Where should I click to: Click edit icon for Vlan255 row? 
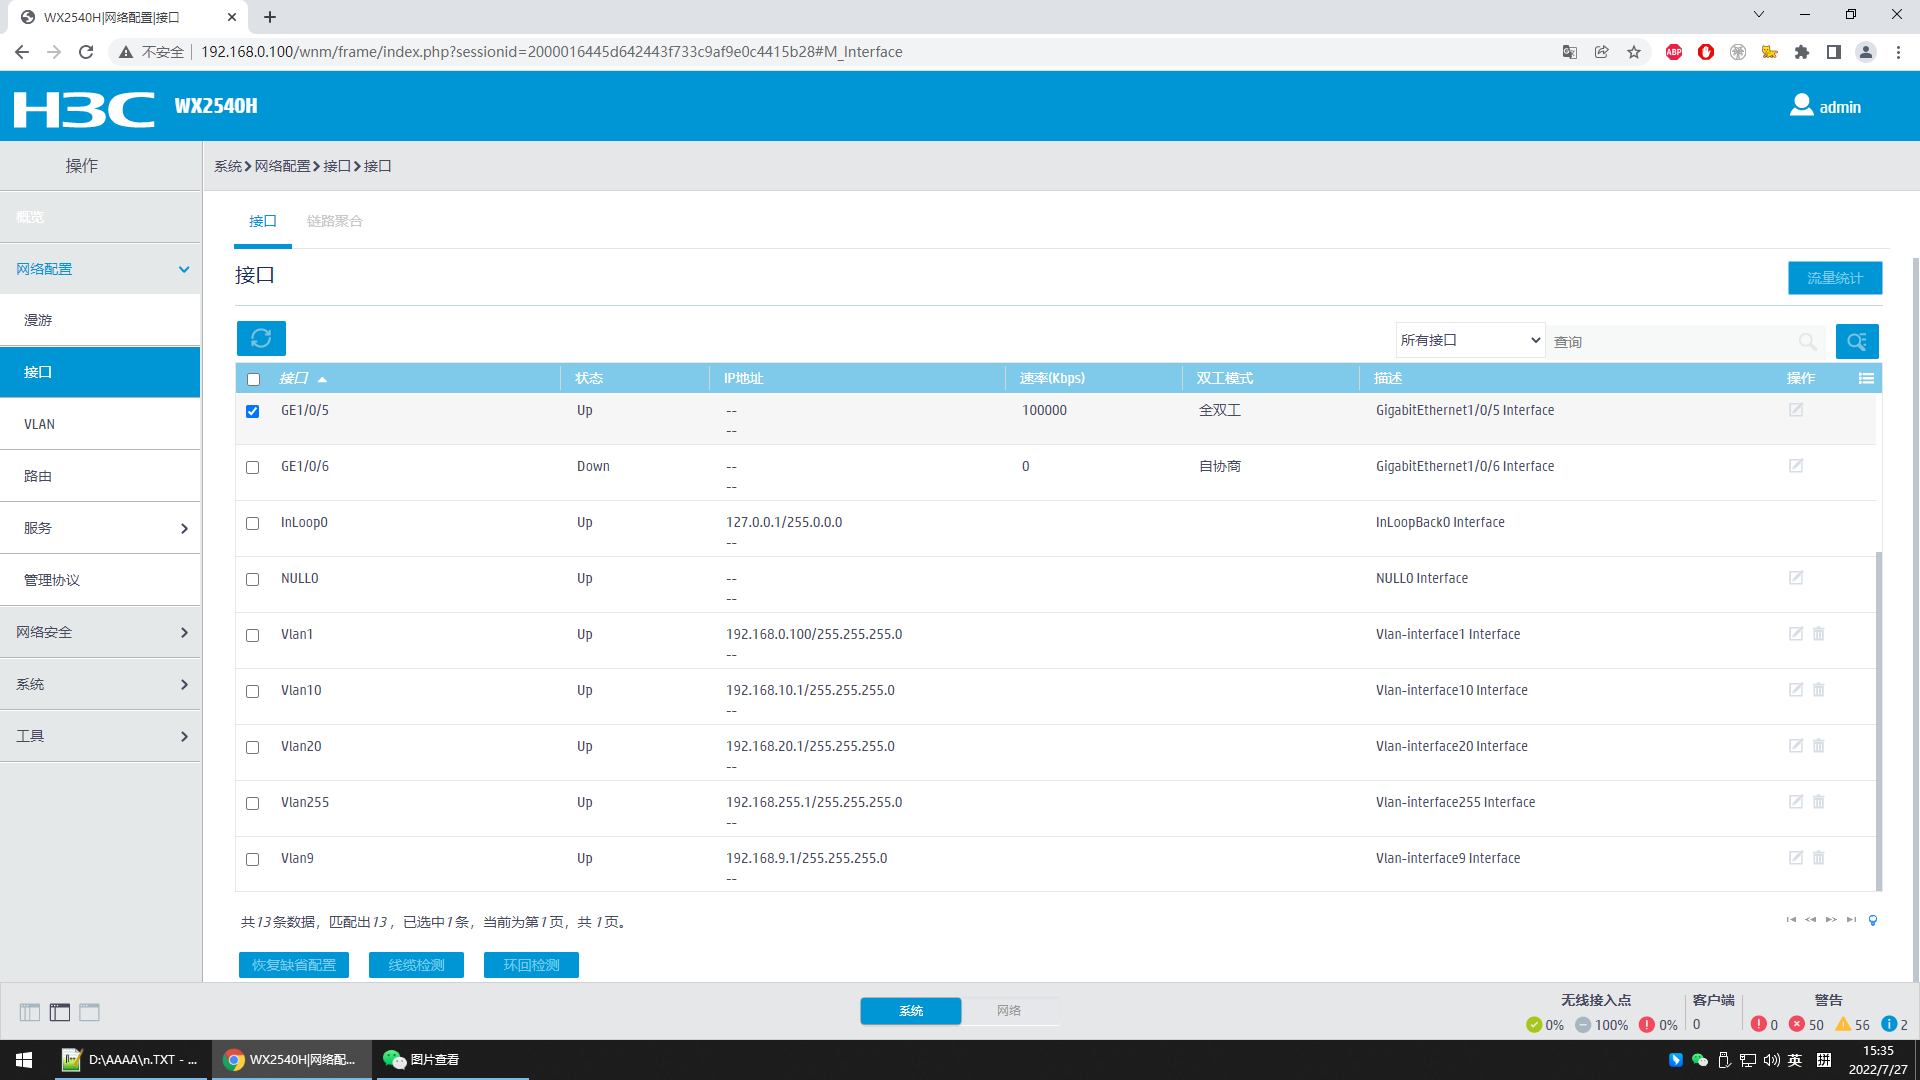(x=1795, y=802)
